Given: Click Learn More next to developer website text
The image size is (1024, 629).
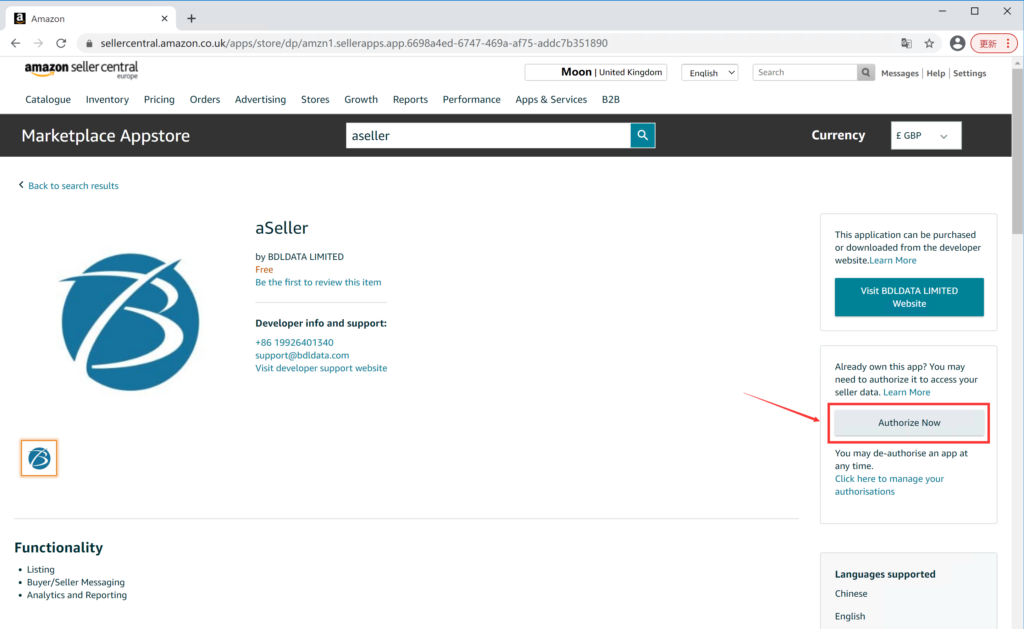Looking at the screenshot, I should pyautogui.click(x=893, y=260).
